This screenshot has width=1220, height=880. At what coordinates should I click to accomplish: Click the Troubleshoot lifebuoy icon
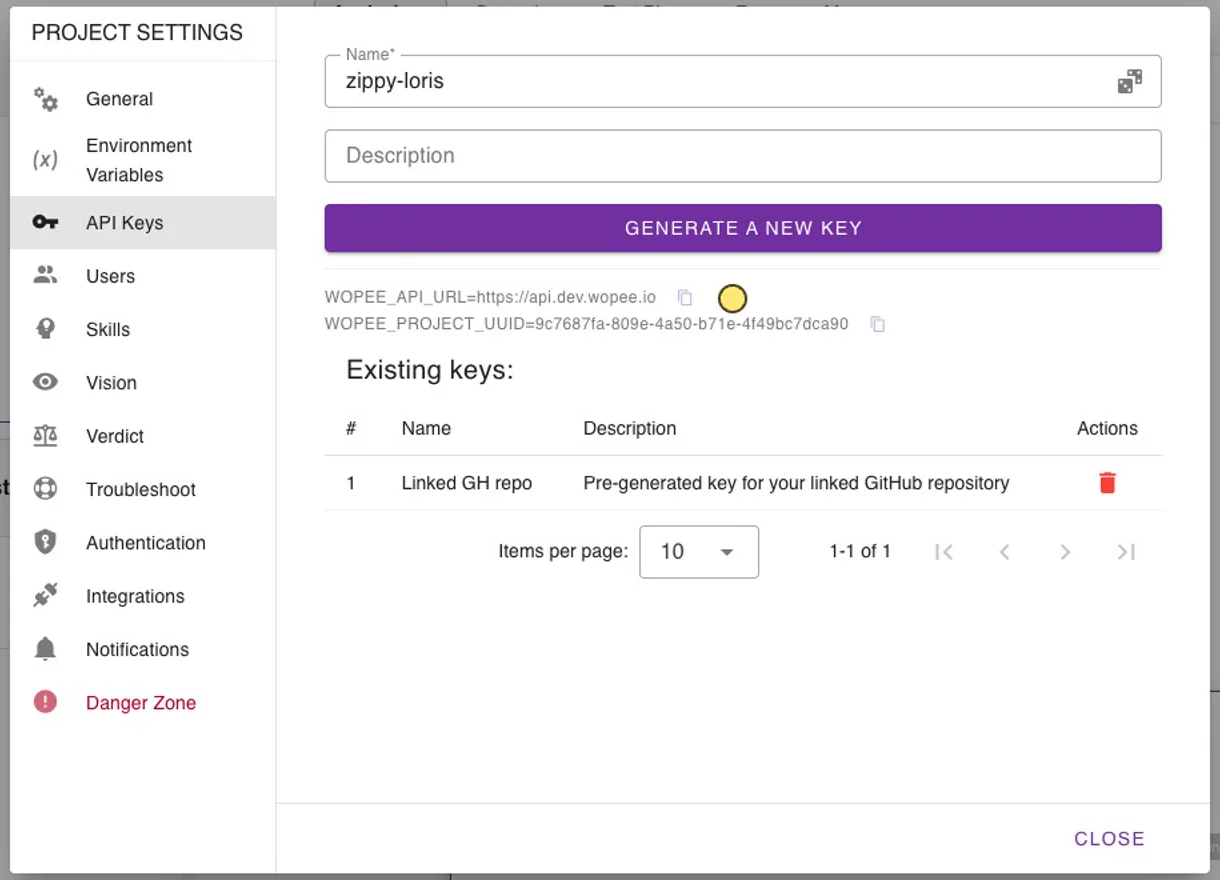click(x=45, y=489)
